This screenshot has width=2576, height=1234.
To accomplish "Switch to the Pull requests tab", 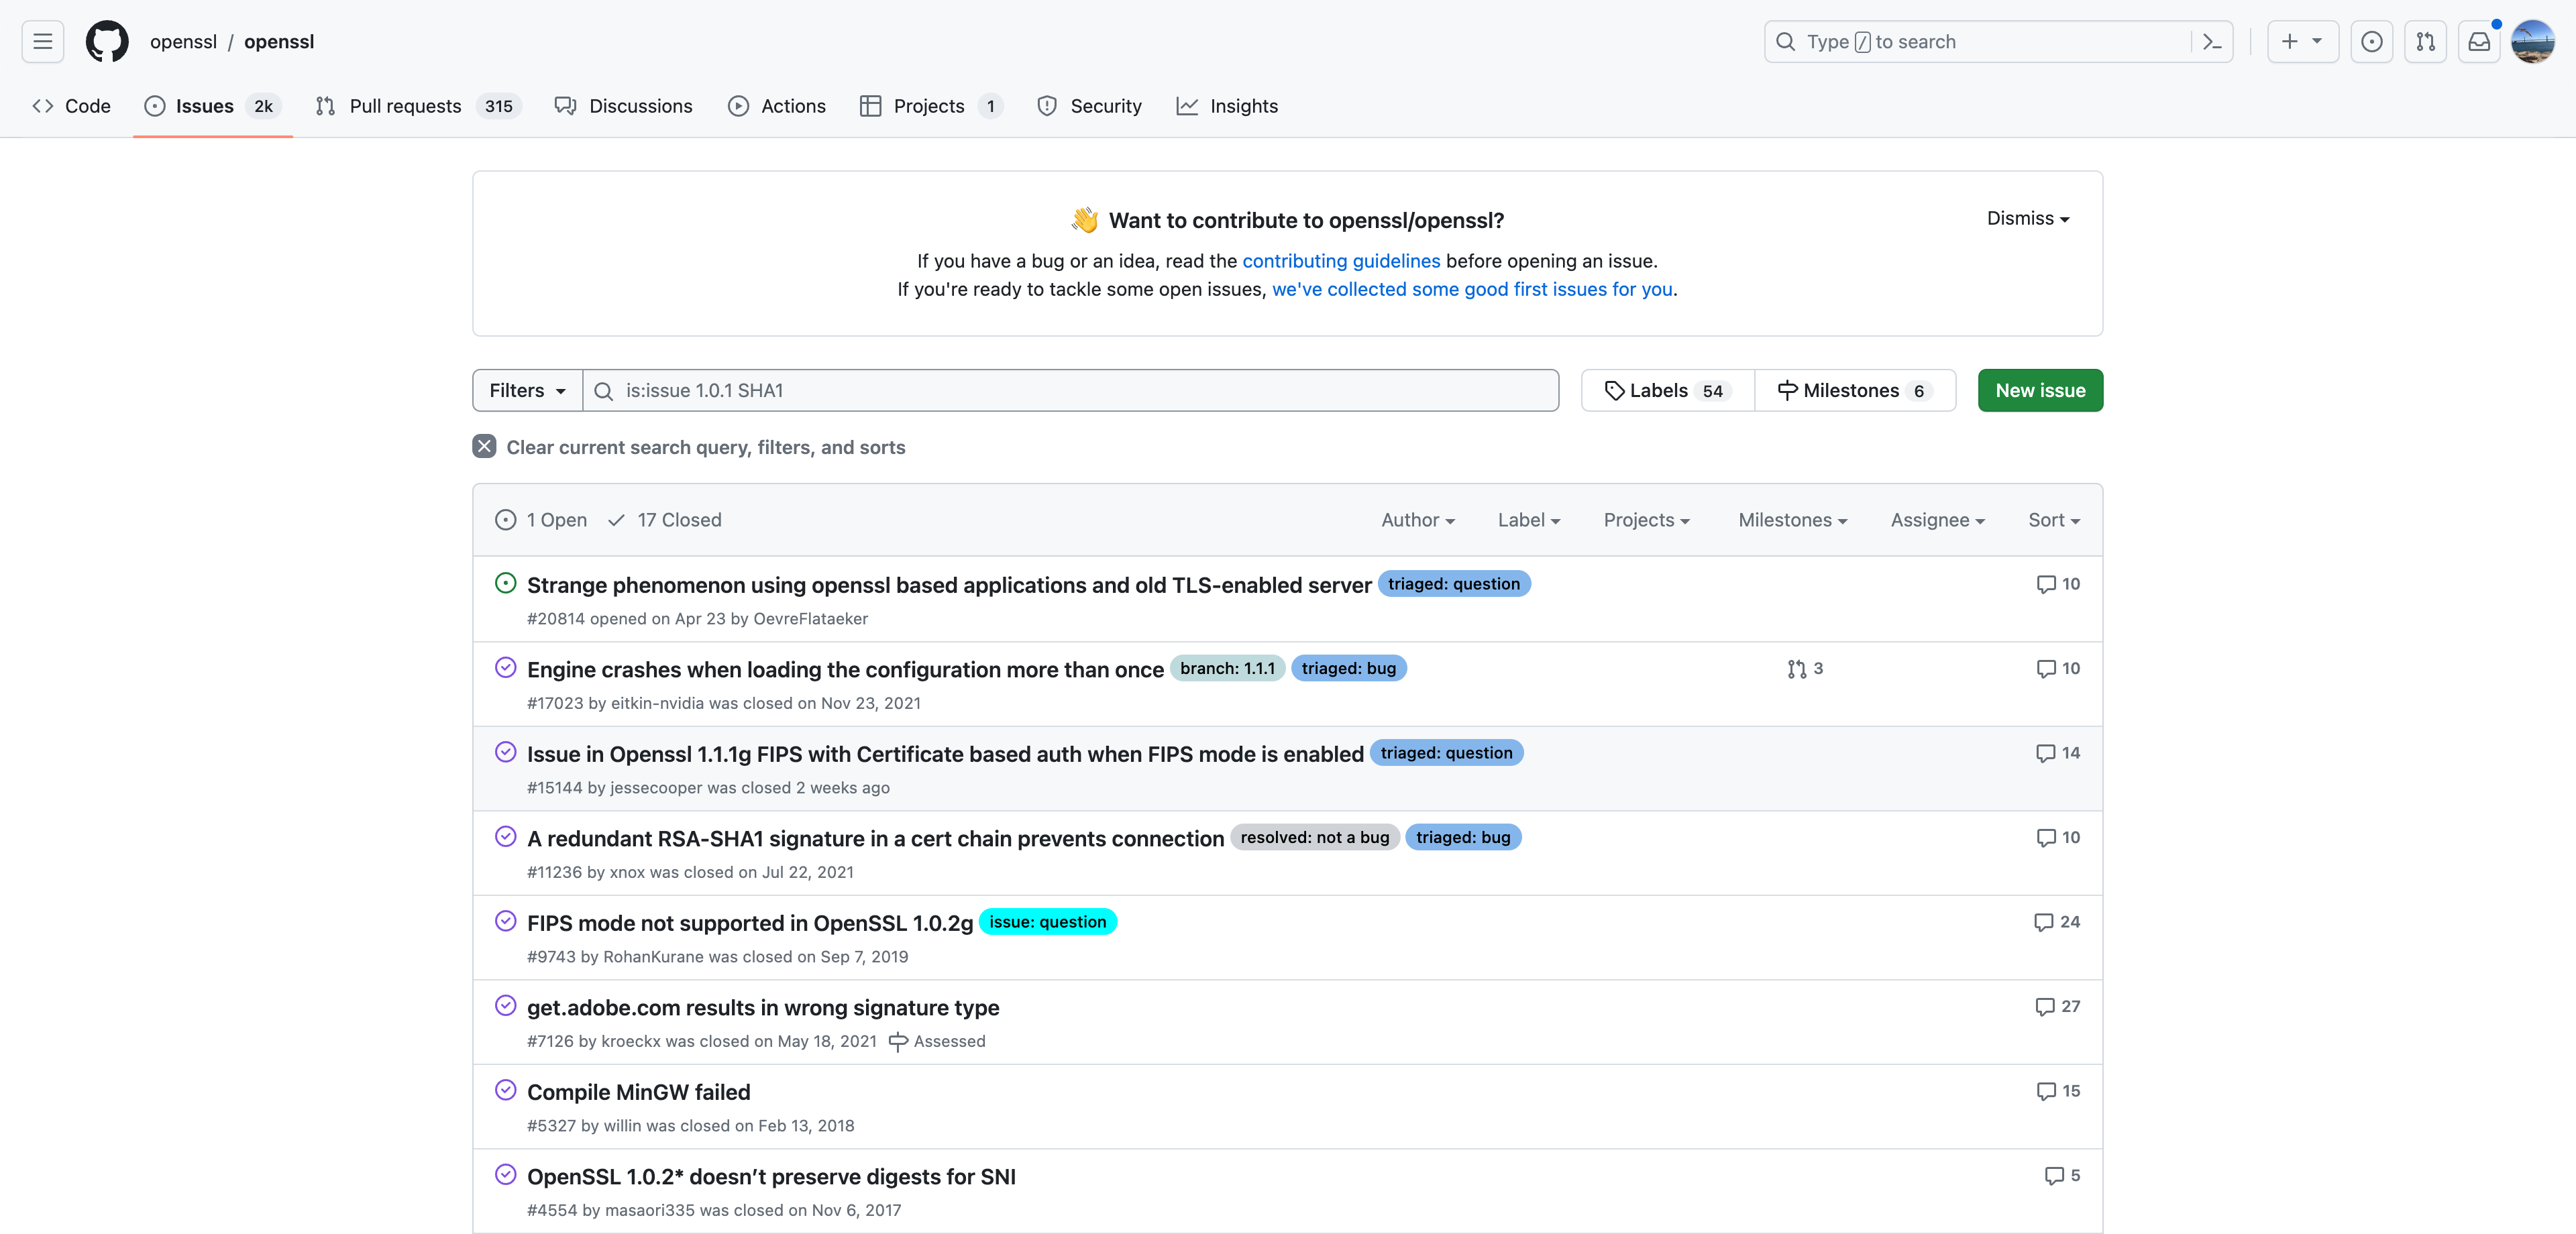I will [x=405, y=106].
